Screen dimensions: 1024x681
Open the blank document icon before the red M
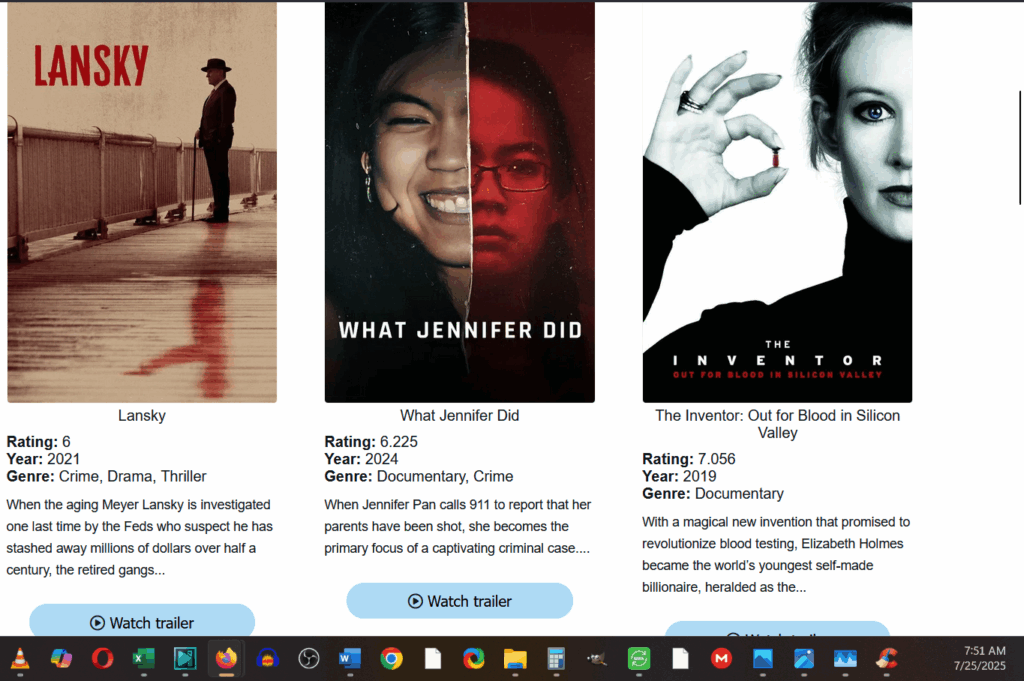click(680, 658)
